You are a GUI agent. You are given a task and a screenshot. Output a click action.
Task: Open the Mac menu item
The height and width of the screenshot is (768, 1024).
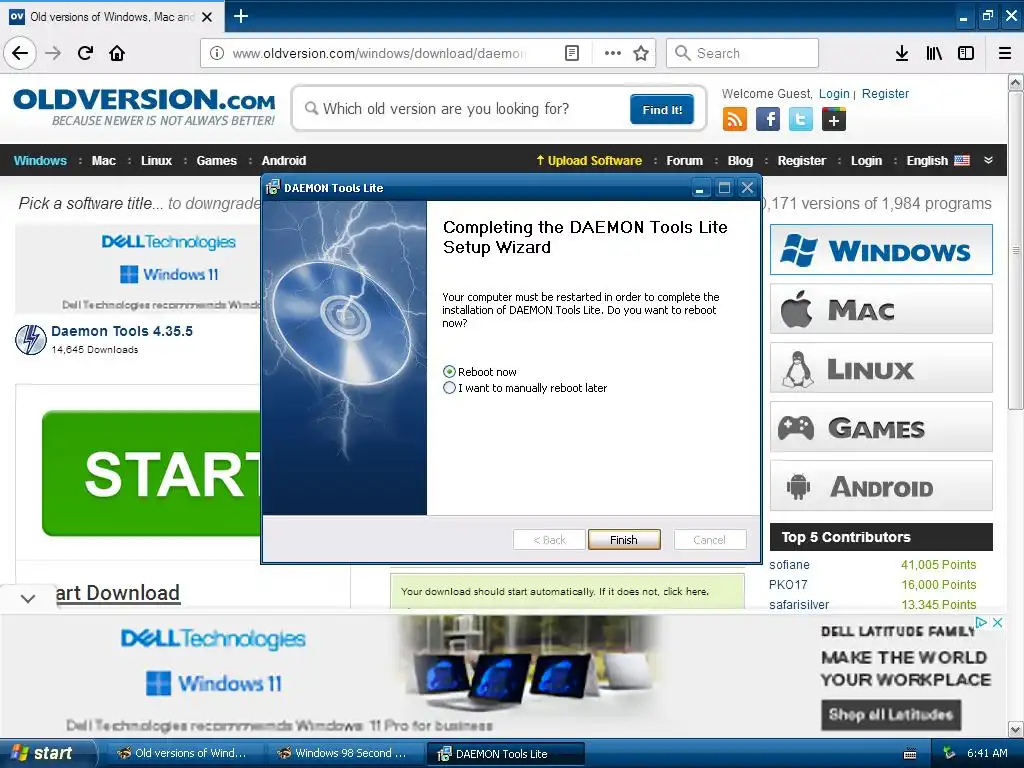click(x=103, y=161)
